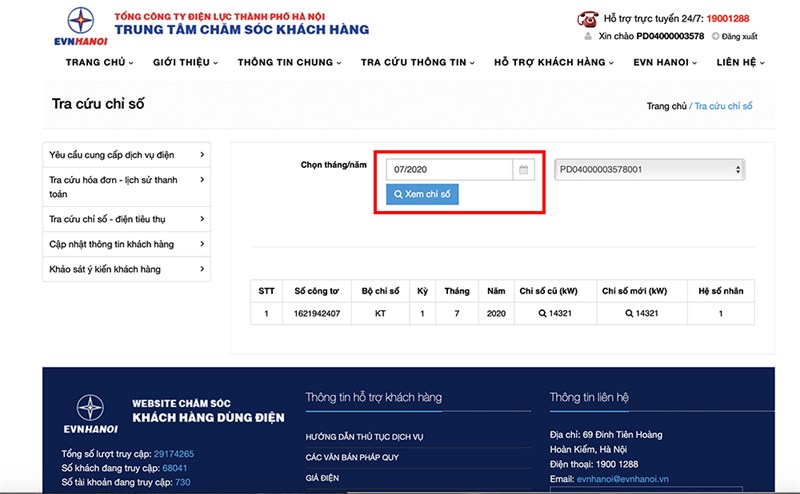This screenshot has width=800, height=494.
Task: Open the customer code PD04000003578001 dropdown
Action: tap(650, 170)
